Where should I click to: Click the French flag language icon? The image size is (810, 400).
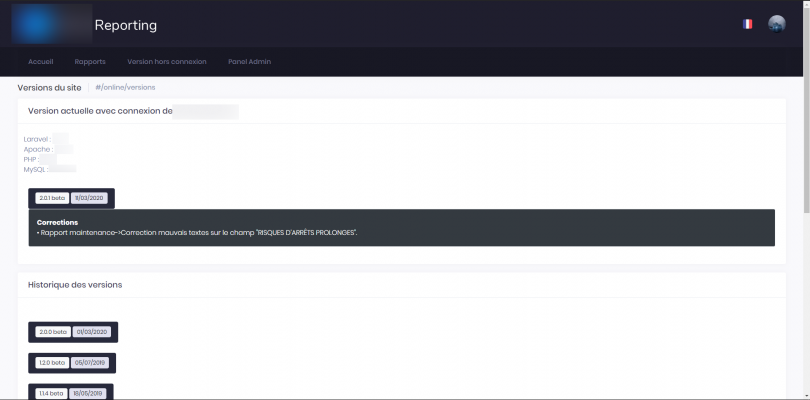(x=747, y=24)
